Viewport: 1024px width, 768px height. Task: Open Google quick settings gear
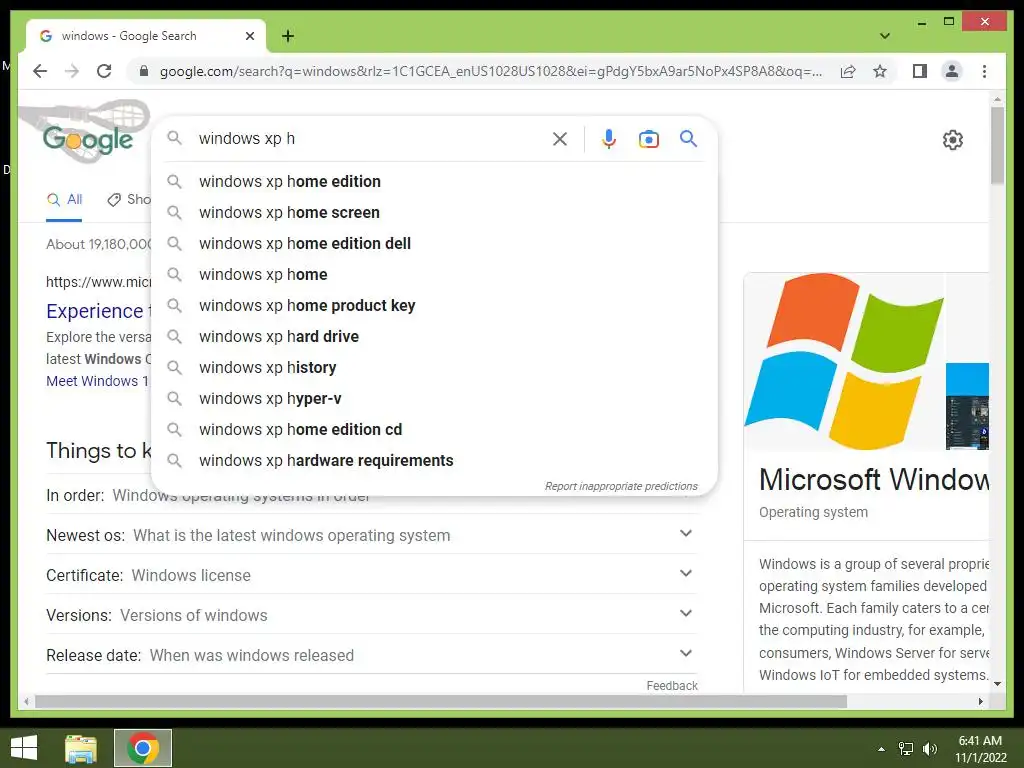pos(953,140)
